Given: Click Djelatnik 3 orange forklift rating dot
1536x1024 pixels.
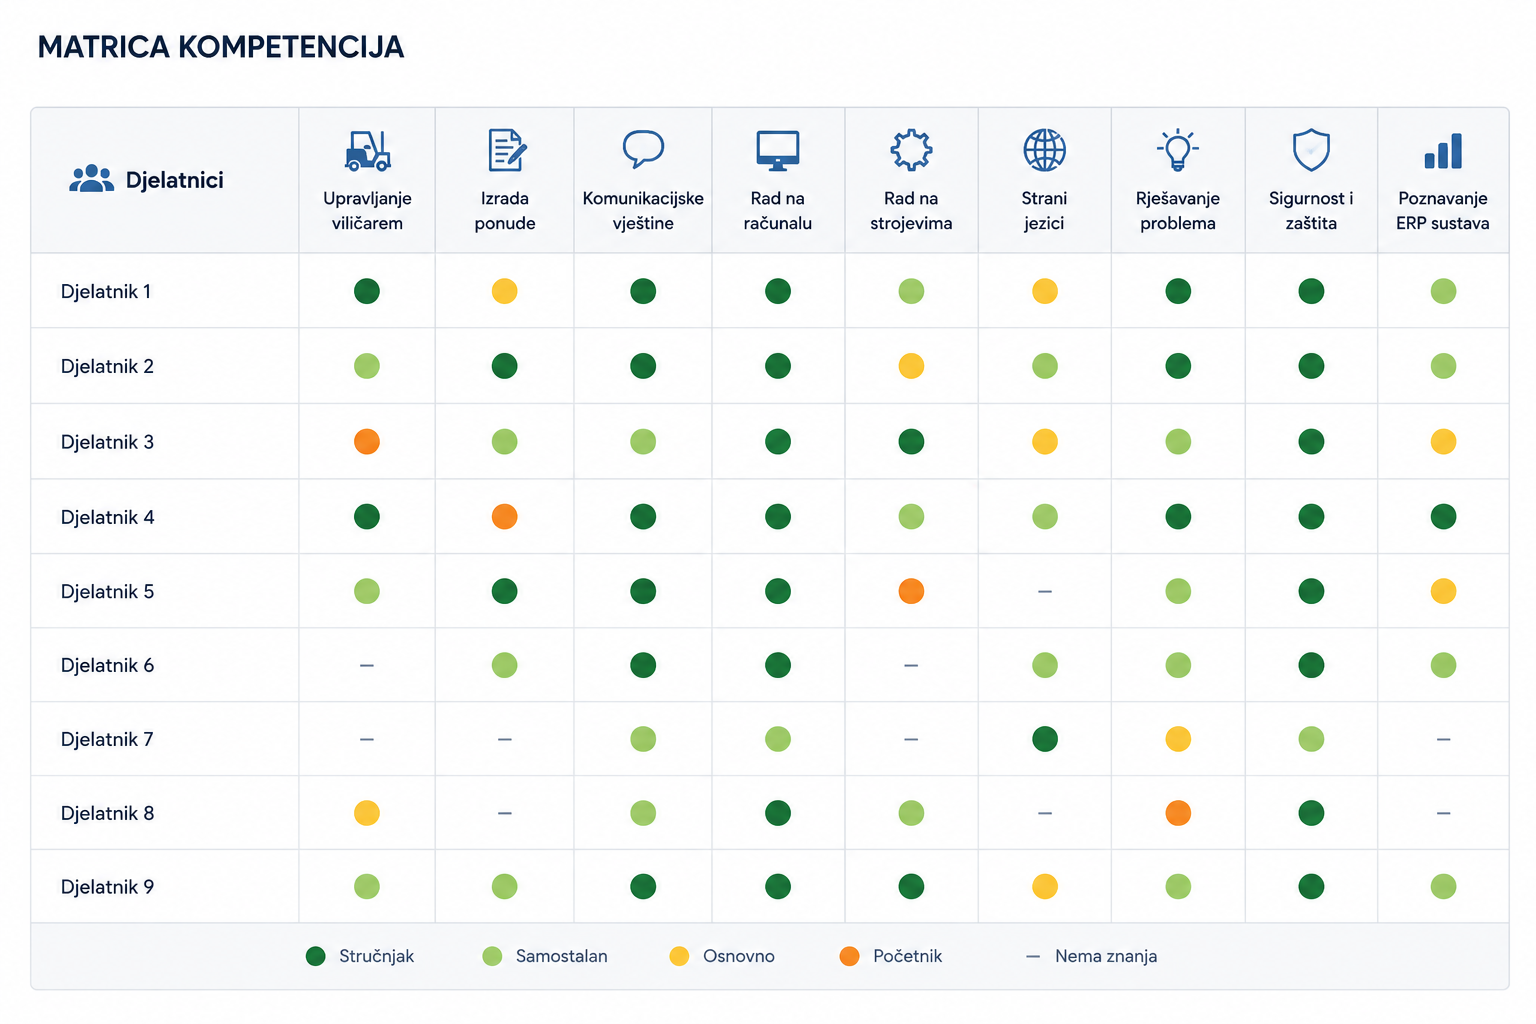Looking at the screenshot, I should tap(367, 441).
